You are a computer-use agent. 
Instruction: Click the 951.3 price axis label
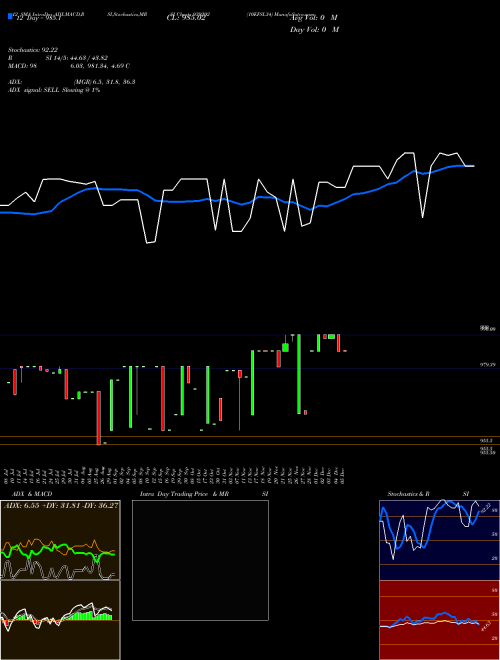point(487,440)
